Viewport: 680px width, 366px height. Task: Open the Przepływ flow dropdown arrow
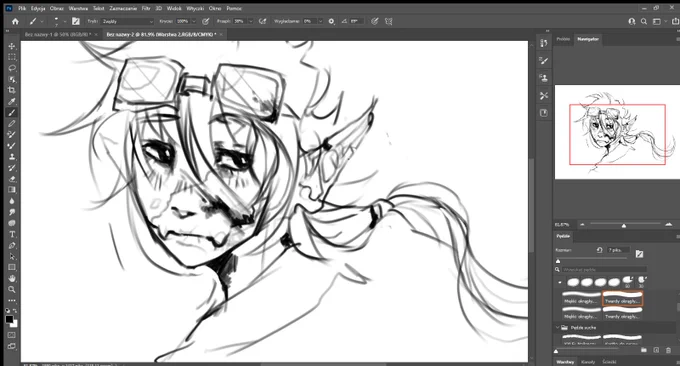tap(250, 21)
